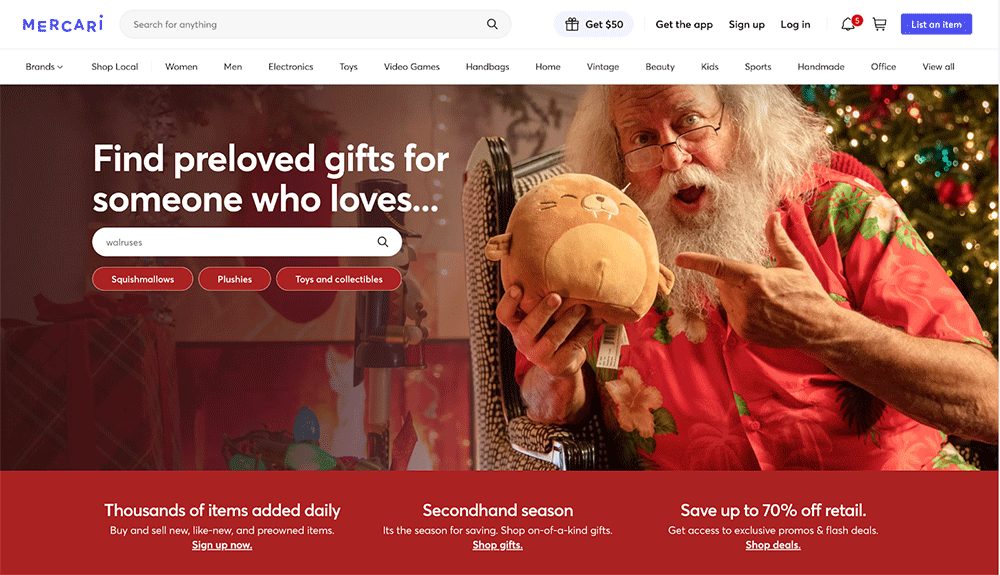
Task: Choose the Toys and collectibles chip
Action: [339, 279]
